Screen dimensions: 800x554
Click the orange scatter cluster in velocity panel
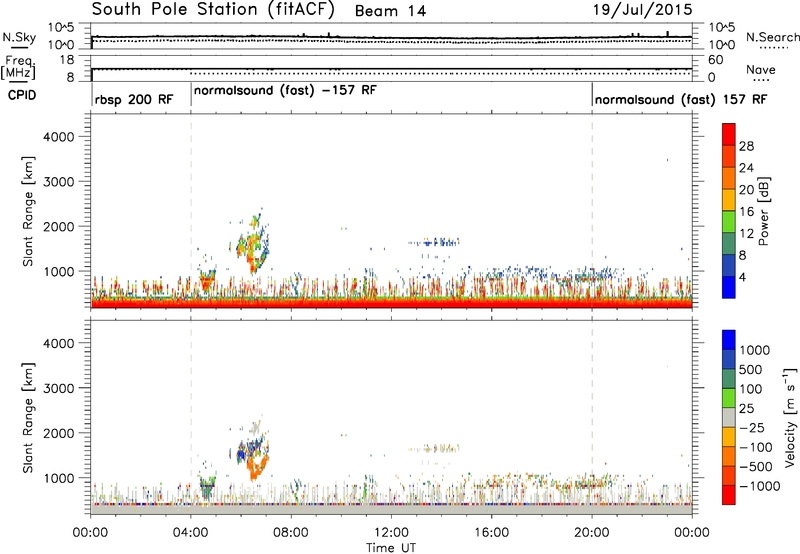pos(256,467)
